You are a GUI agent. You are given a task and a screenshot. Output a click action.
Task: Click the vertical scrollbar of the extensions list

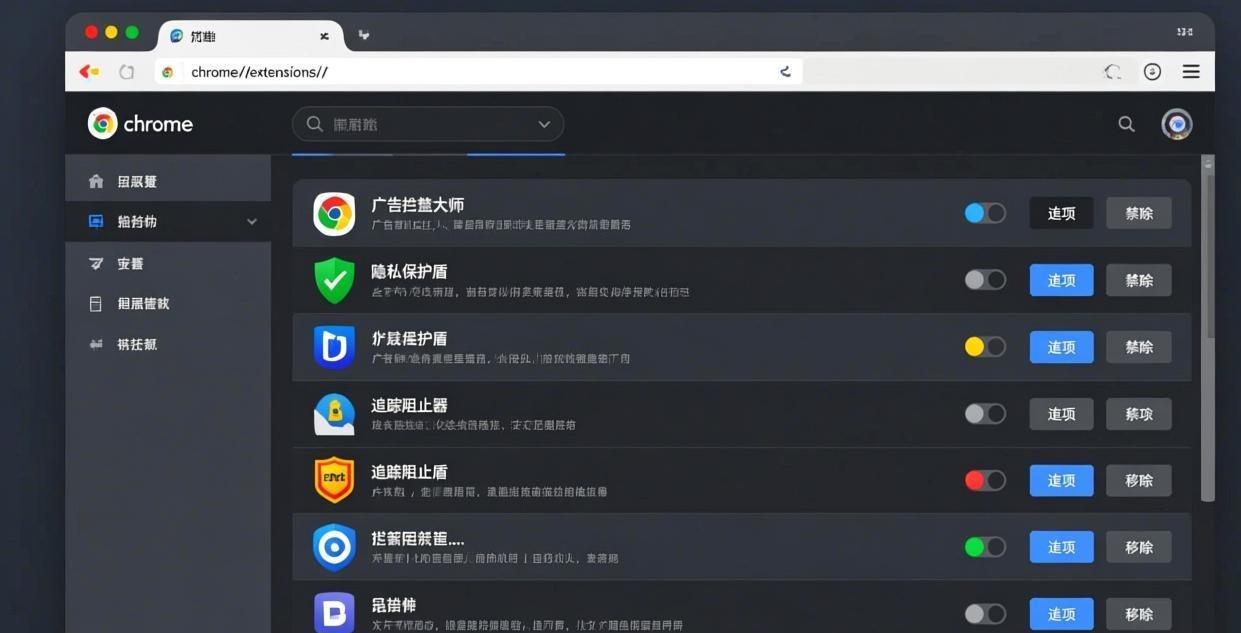coord(1208,330)
